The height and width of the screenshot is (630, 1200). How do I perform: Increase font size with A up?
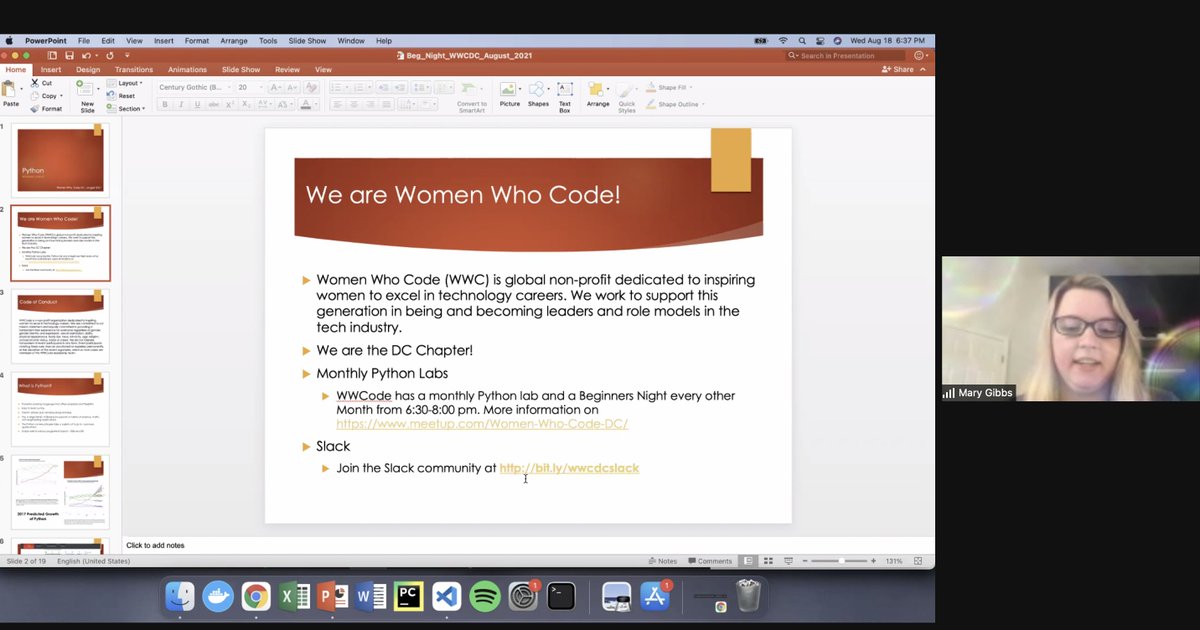275,87
